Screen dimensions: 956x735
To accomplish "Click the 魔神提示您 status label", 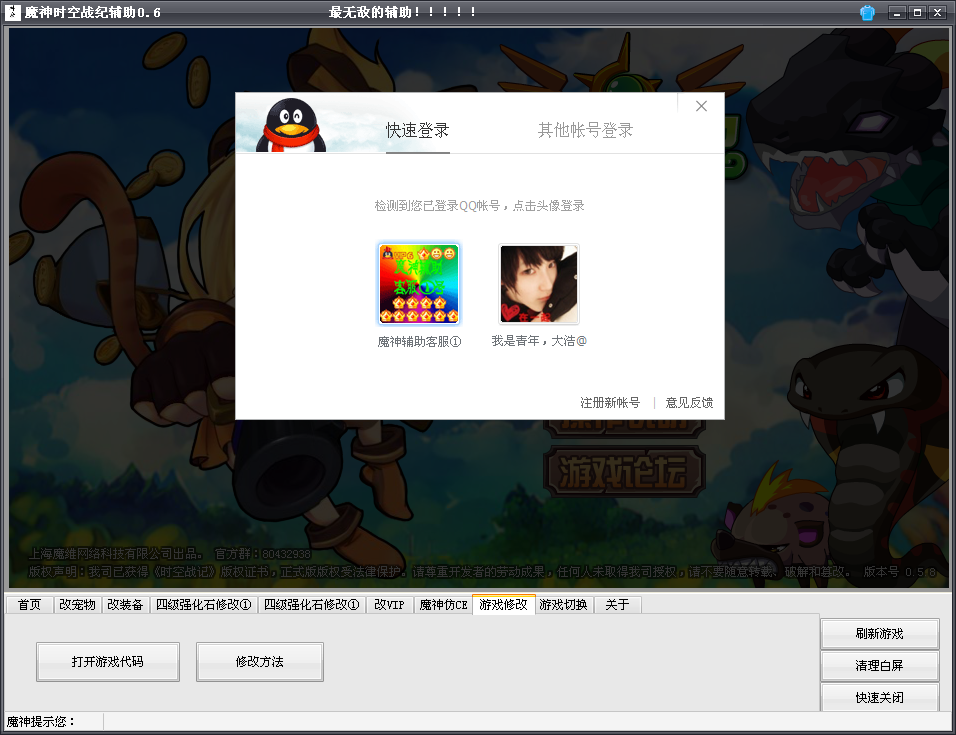I will pyautogui.click(x=40, y=722).
